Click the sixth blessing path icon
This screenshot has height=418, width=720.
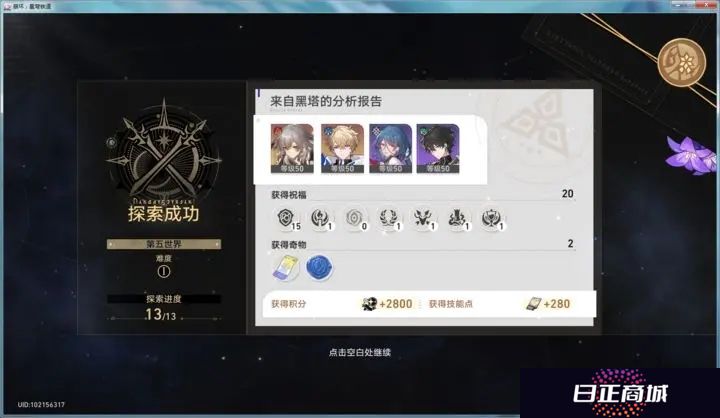point(457,218)
